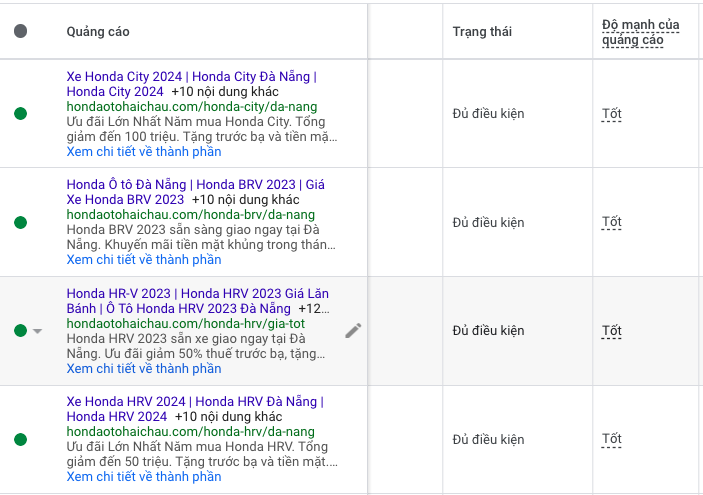703x495 pixels.
Task: Sort by the 'Trạng thái' column header
Action: 482,32
